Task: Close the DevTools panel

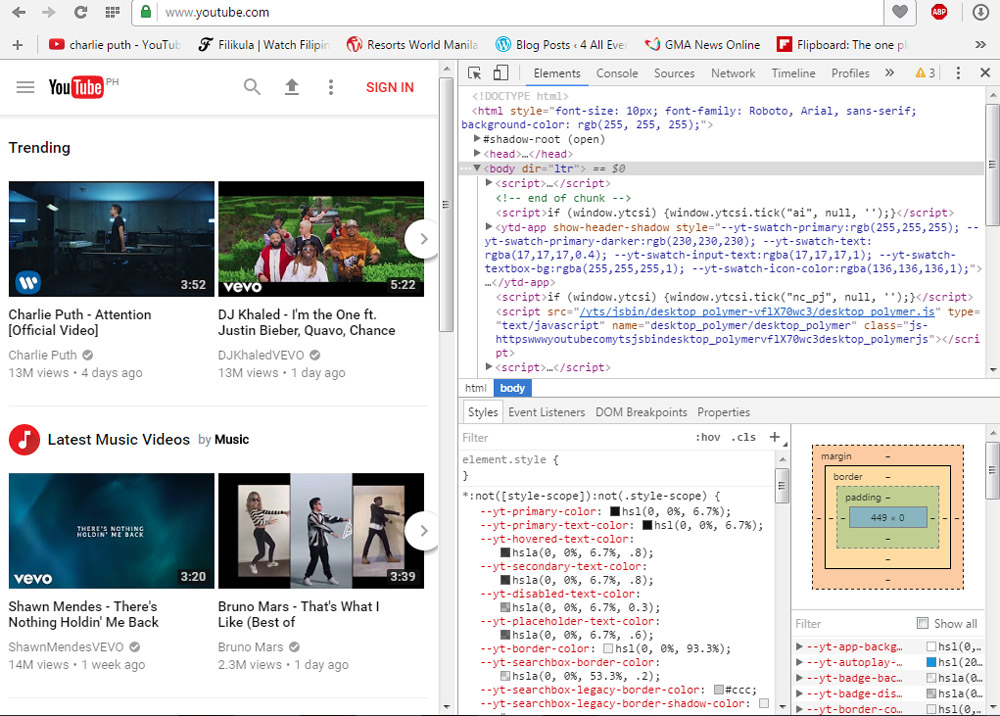Action: 985,73
